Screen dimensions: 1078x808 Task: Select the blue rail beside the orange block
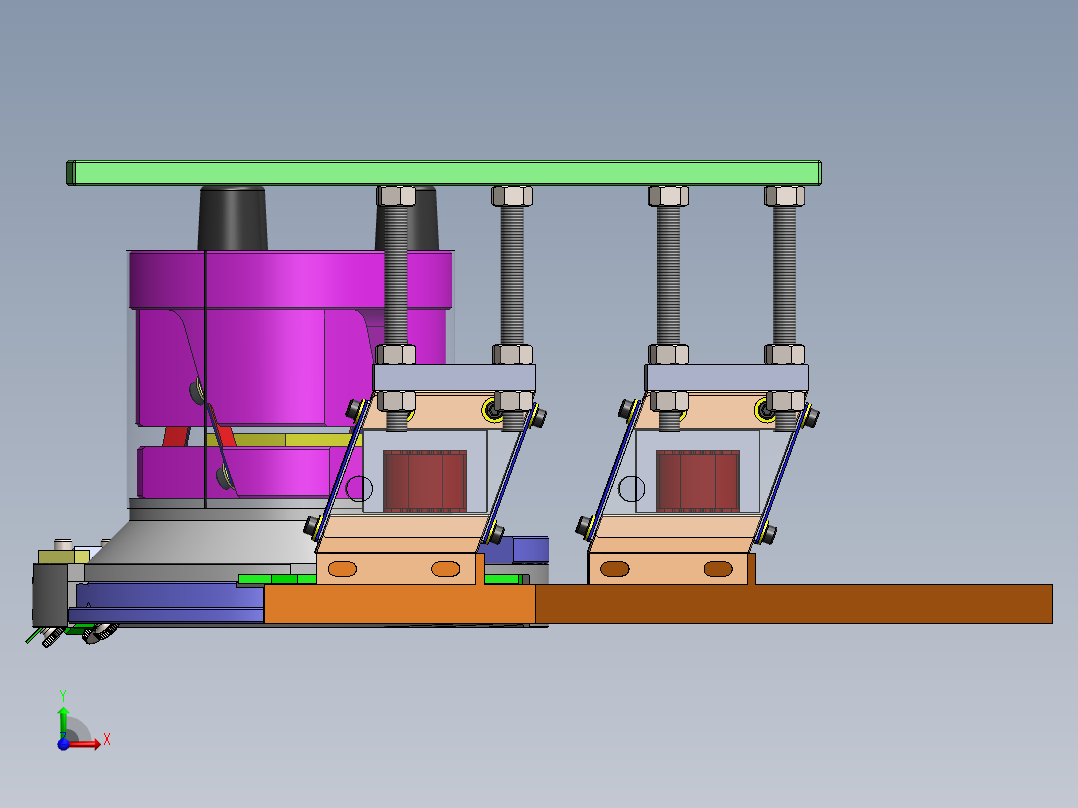click(x=168, y=602)
